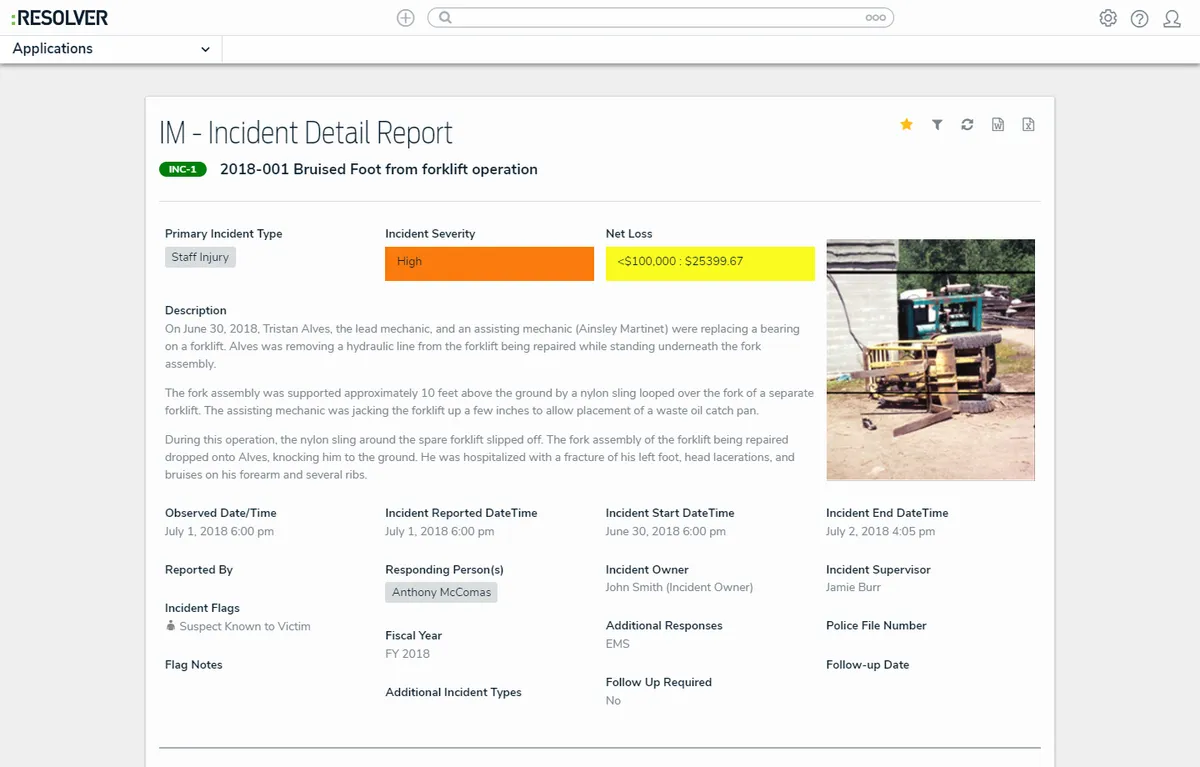Click Jamie Burr supervisor name
This screenshot has width=1200, height=767.
(854, 588)
